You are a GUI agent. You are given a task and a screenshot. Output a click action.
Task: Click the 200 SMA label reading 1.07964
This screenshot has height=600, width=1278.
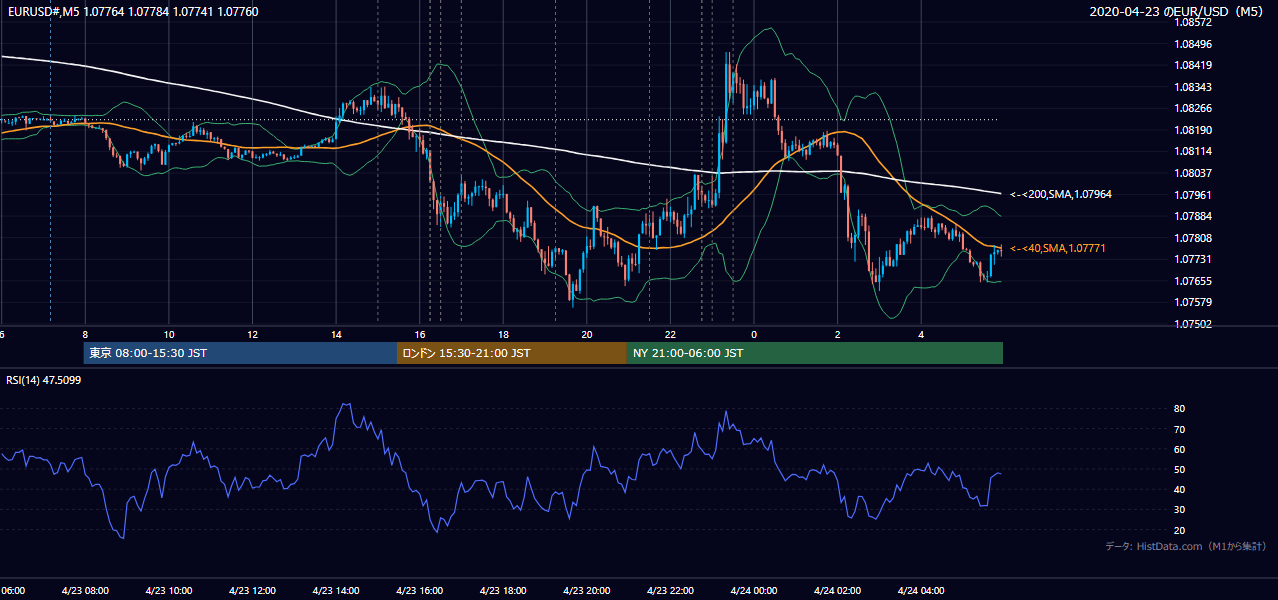[1060, 194]
